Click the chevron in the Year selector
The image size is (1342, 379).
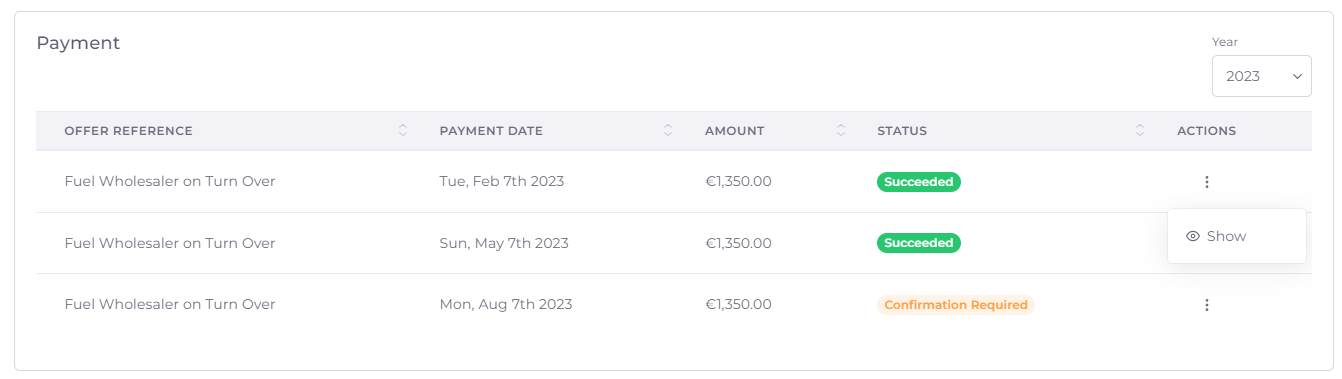pos(1296,76)
